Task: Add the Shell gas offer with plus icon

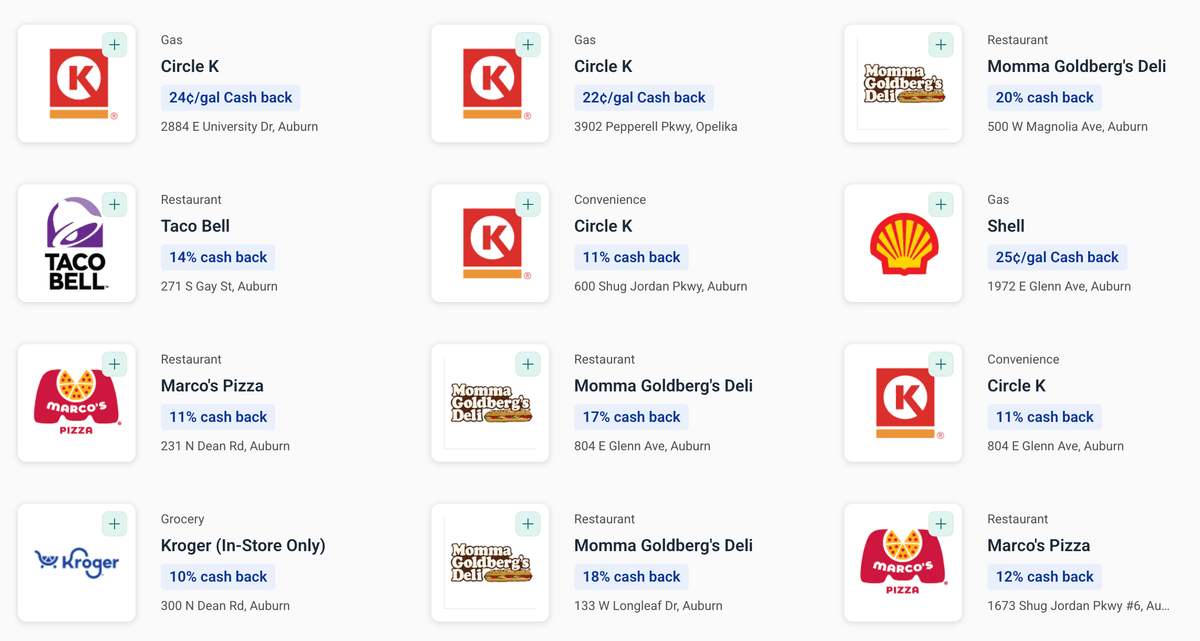Action: (941, 205)
